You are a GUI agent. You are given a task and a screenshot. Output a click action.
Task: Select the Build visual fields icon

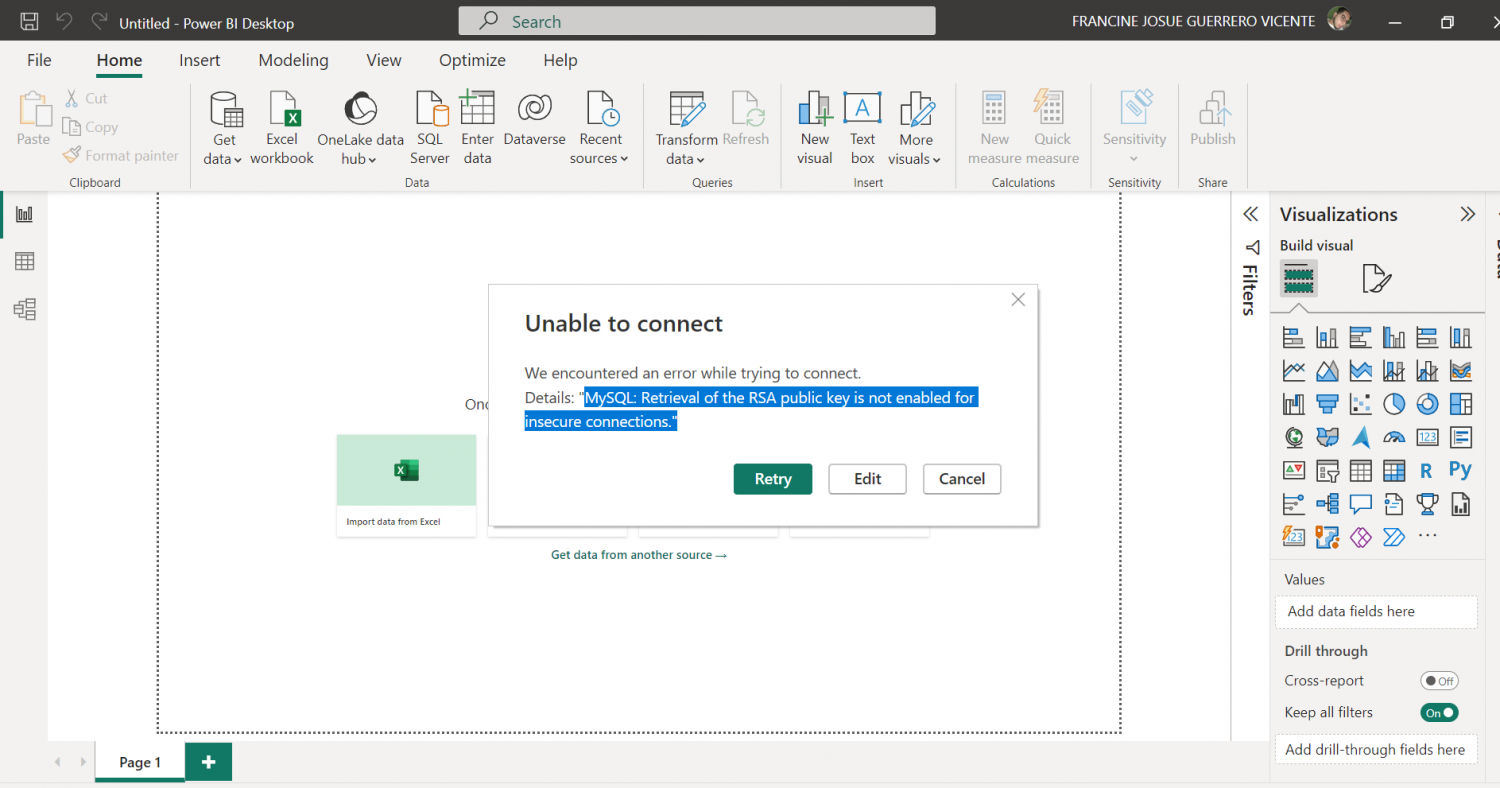tap(1298, 278)
